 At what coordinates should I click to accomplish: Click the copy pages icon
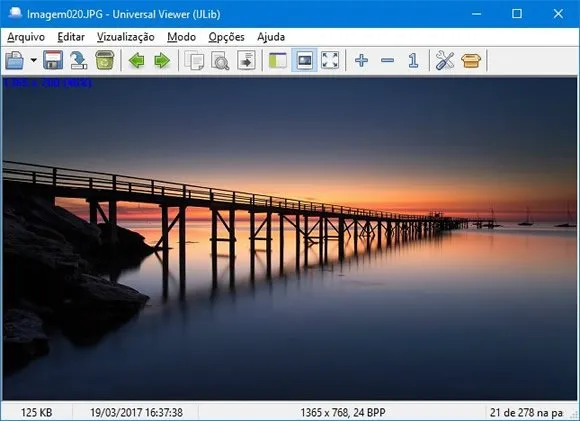(194, 60)
